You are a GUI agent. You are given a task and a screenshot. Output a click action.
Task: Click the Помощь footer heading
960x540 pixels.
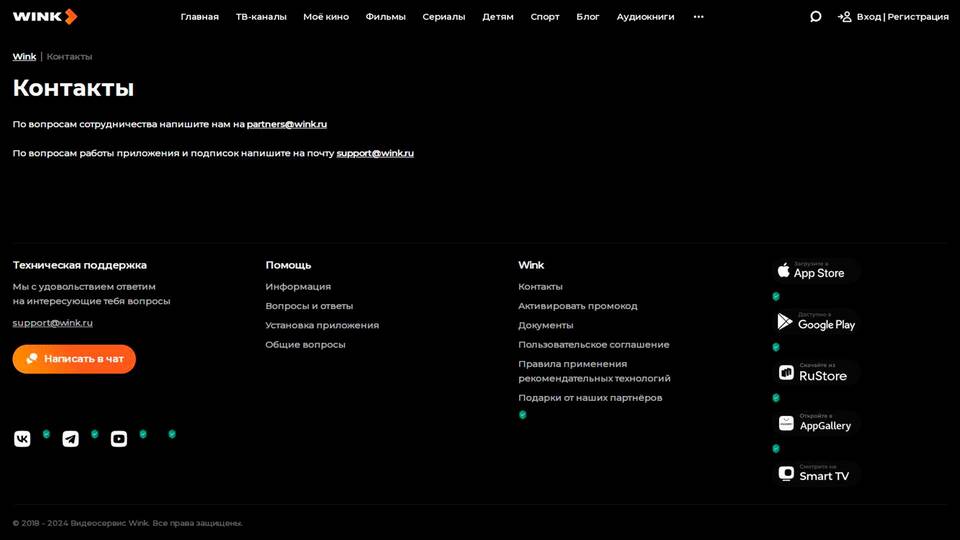[x=288, y=265]
